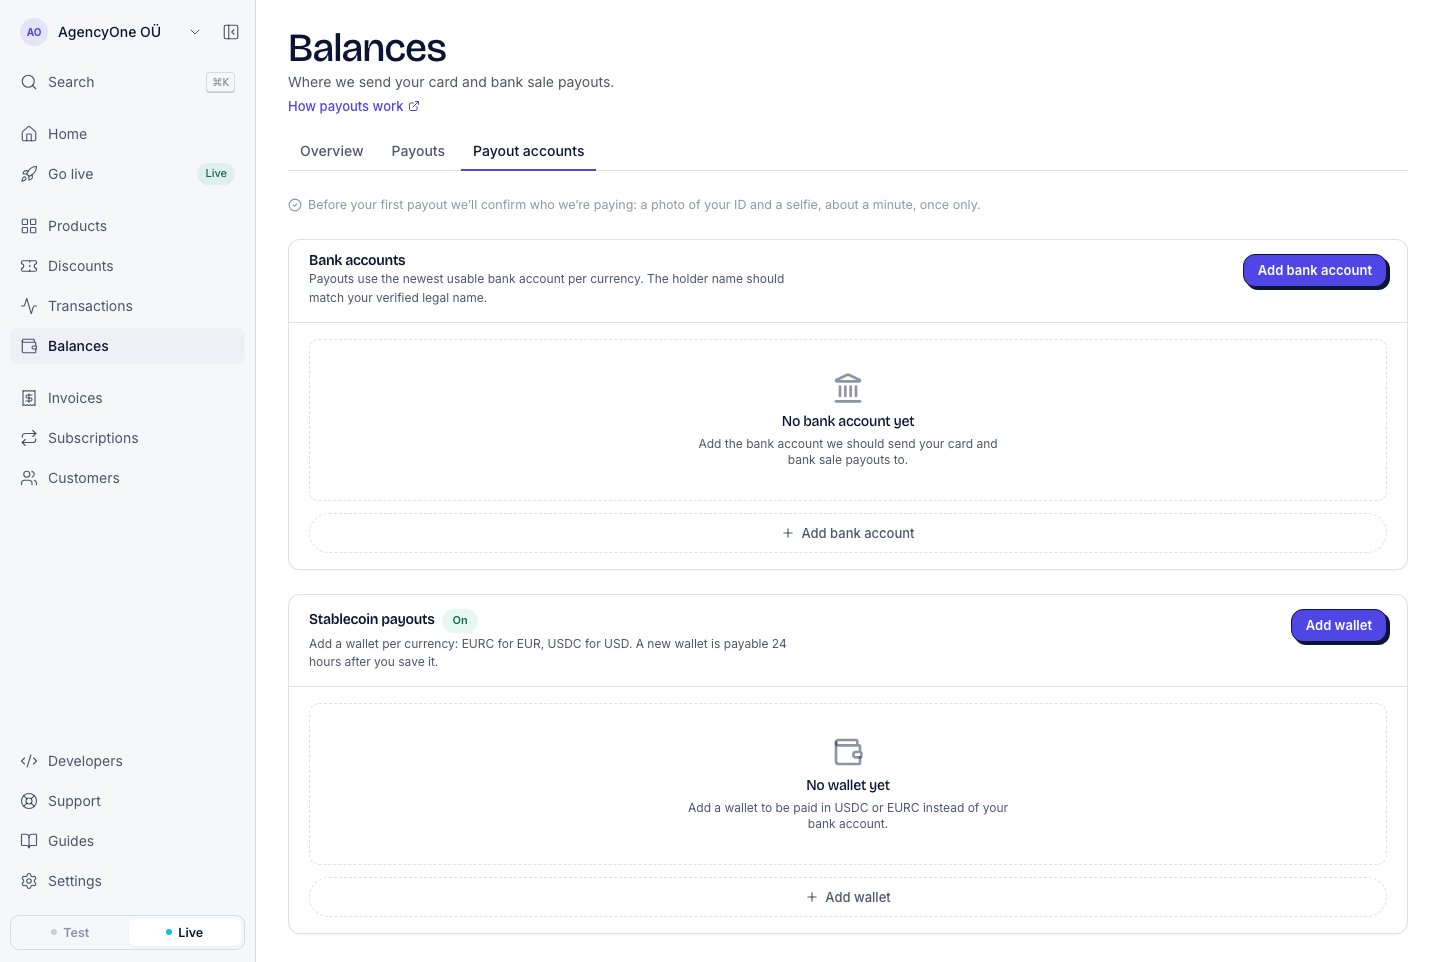Switch to Live mode
This screenshot has height=962, width=1440.
pos(185,932)
